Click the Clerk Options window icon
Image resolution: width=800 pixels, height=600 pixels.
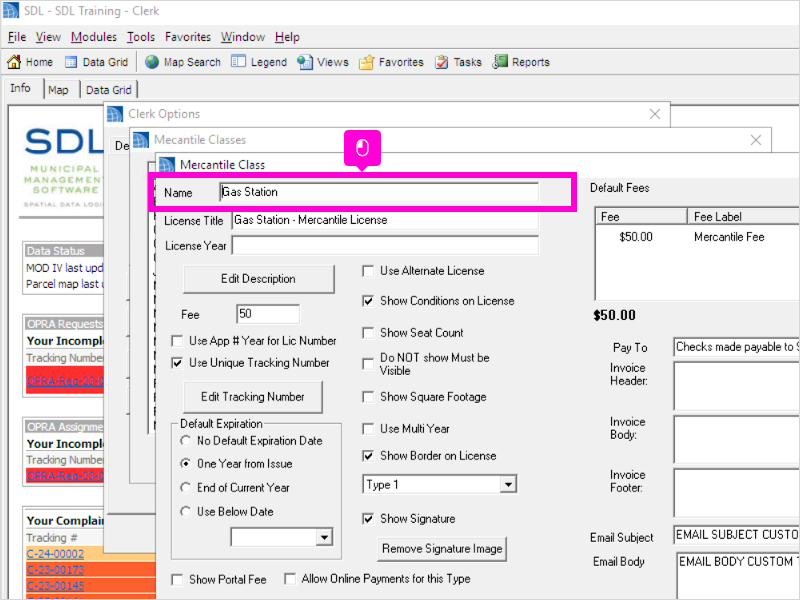tap(115, 114)
